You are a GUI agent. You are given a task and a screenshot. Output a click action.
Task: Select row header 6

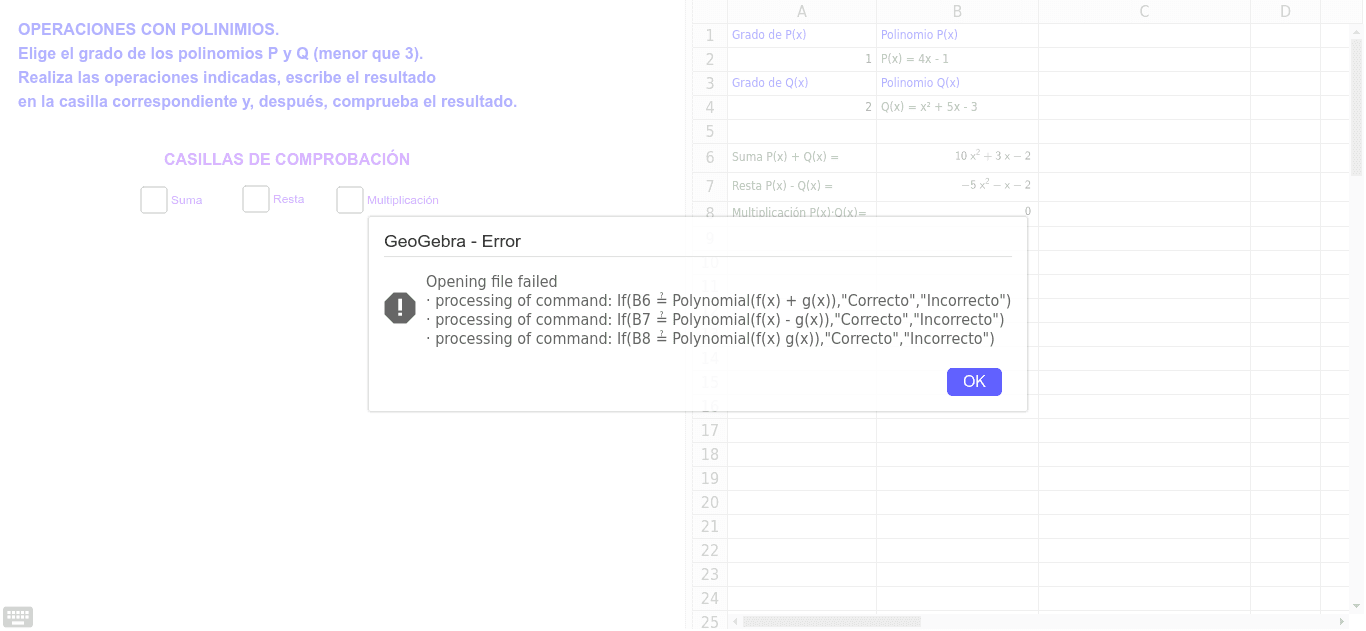(710, 157)
